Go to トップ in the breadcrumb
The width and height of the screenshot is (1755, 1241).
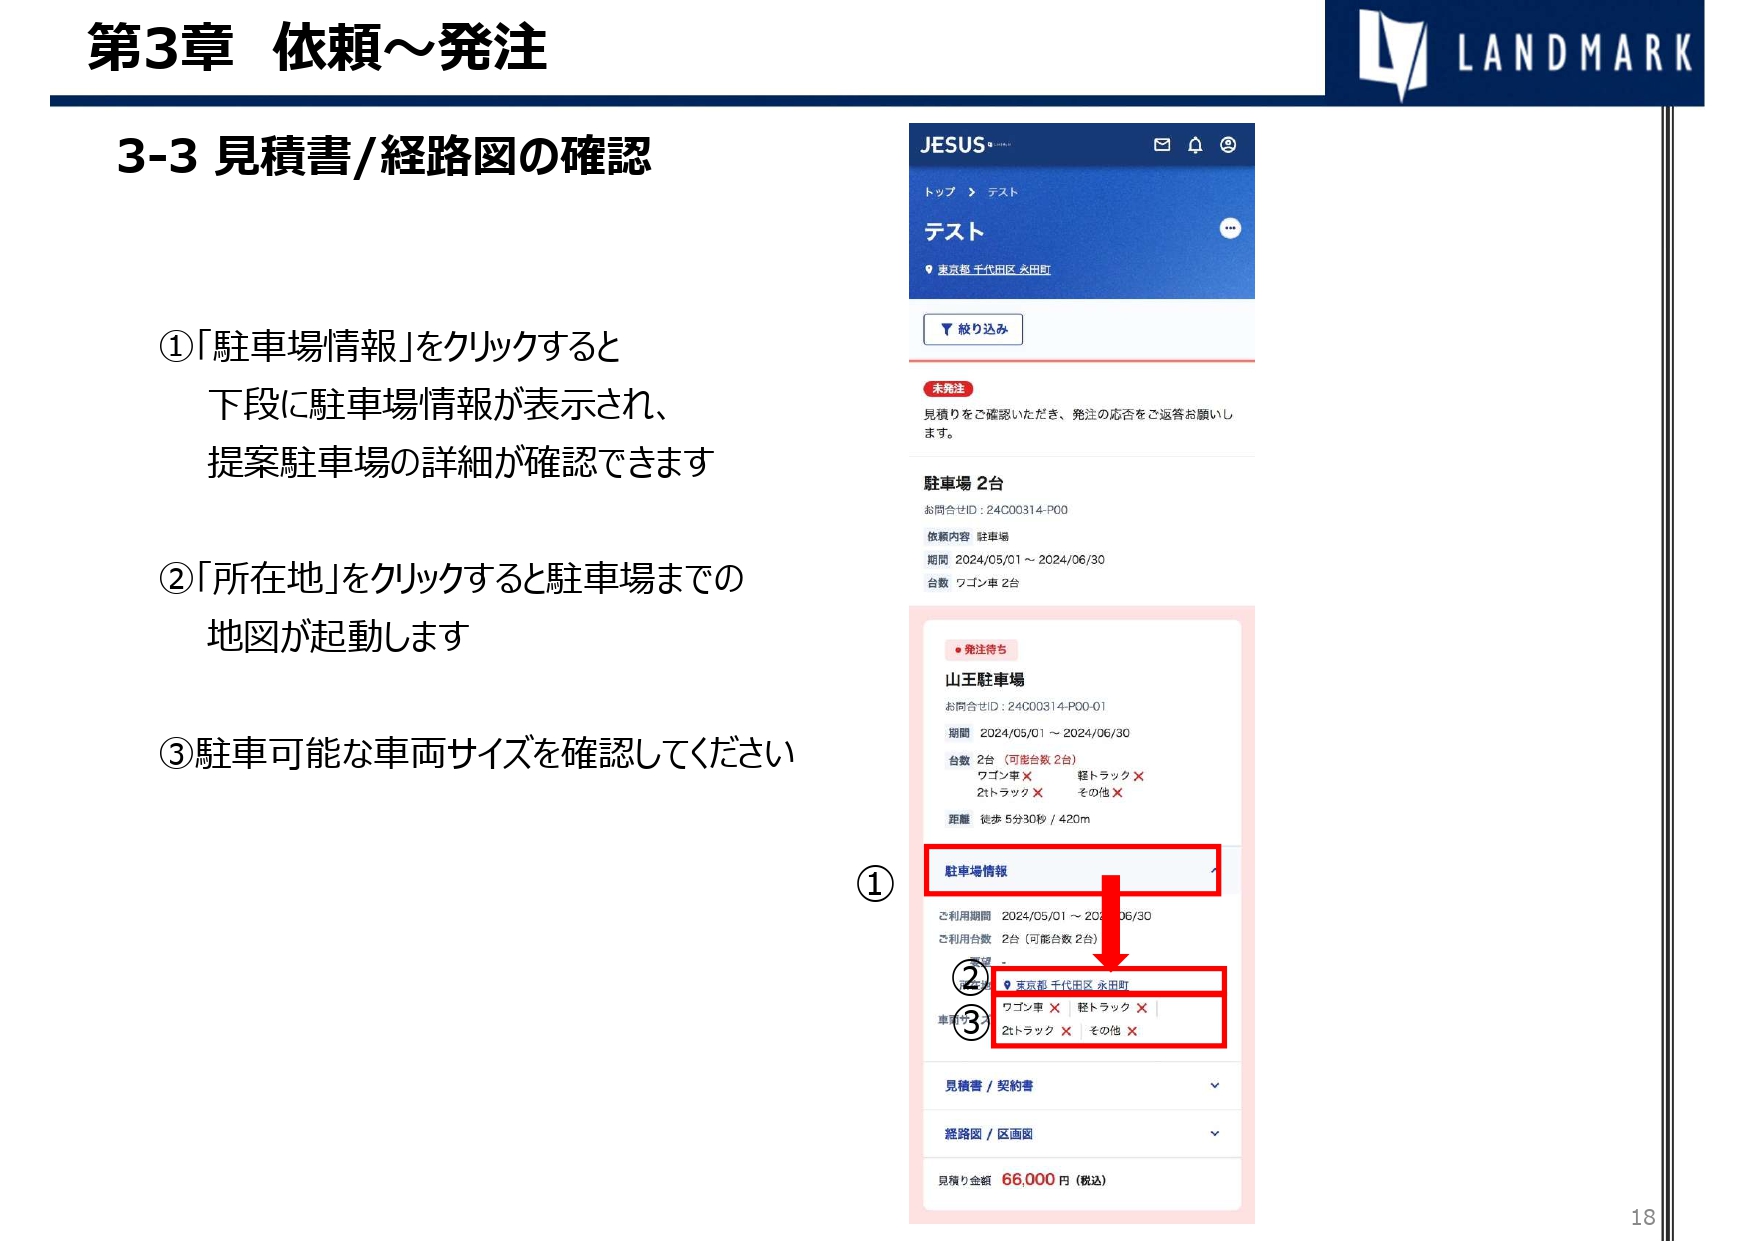[940, 192]
